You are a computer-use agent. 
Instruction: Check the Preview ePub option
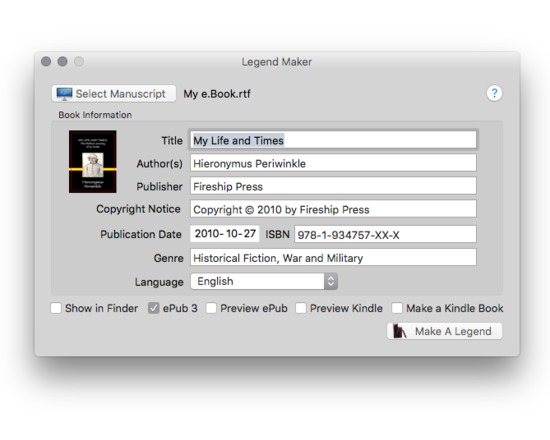[211, 308]
